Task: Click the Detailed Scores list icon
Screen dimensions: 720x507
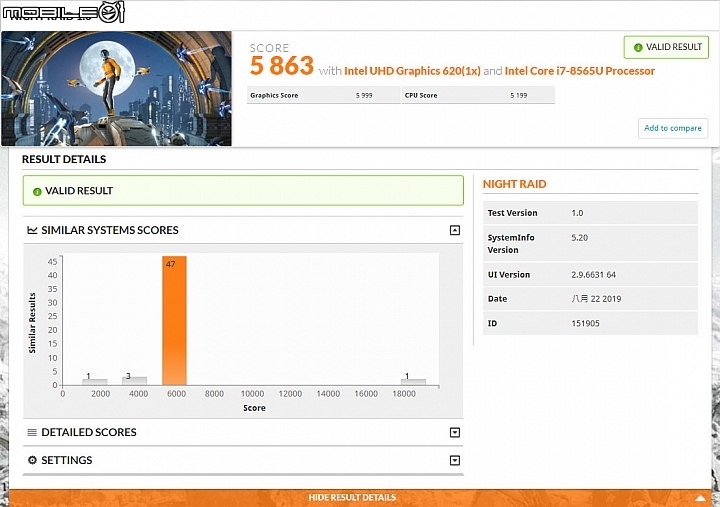Action: point(32,432)
